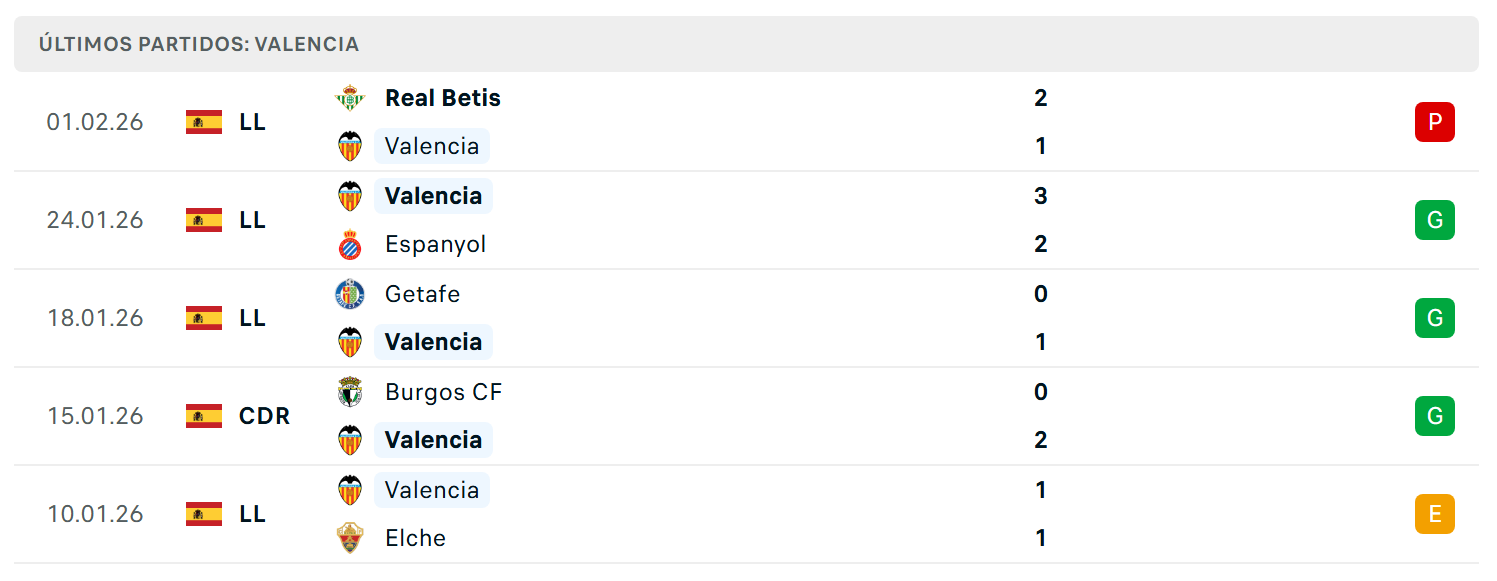Click the Real Betis club crest

click(350, 98)
